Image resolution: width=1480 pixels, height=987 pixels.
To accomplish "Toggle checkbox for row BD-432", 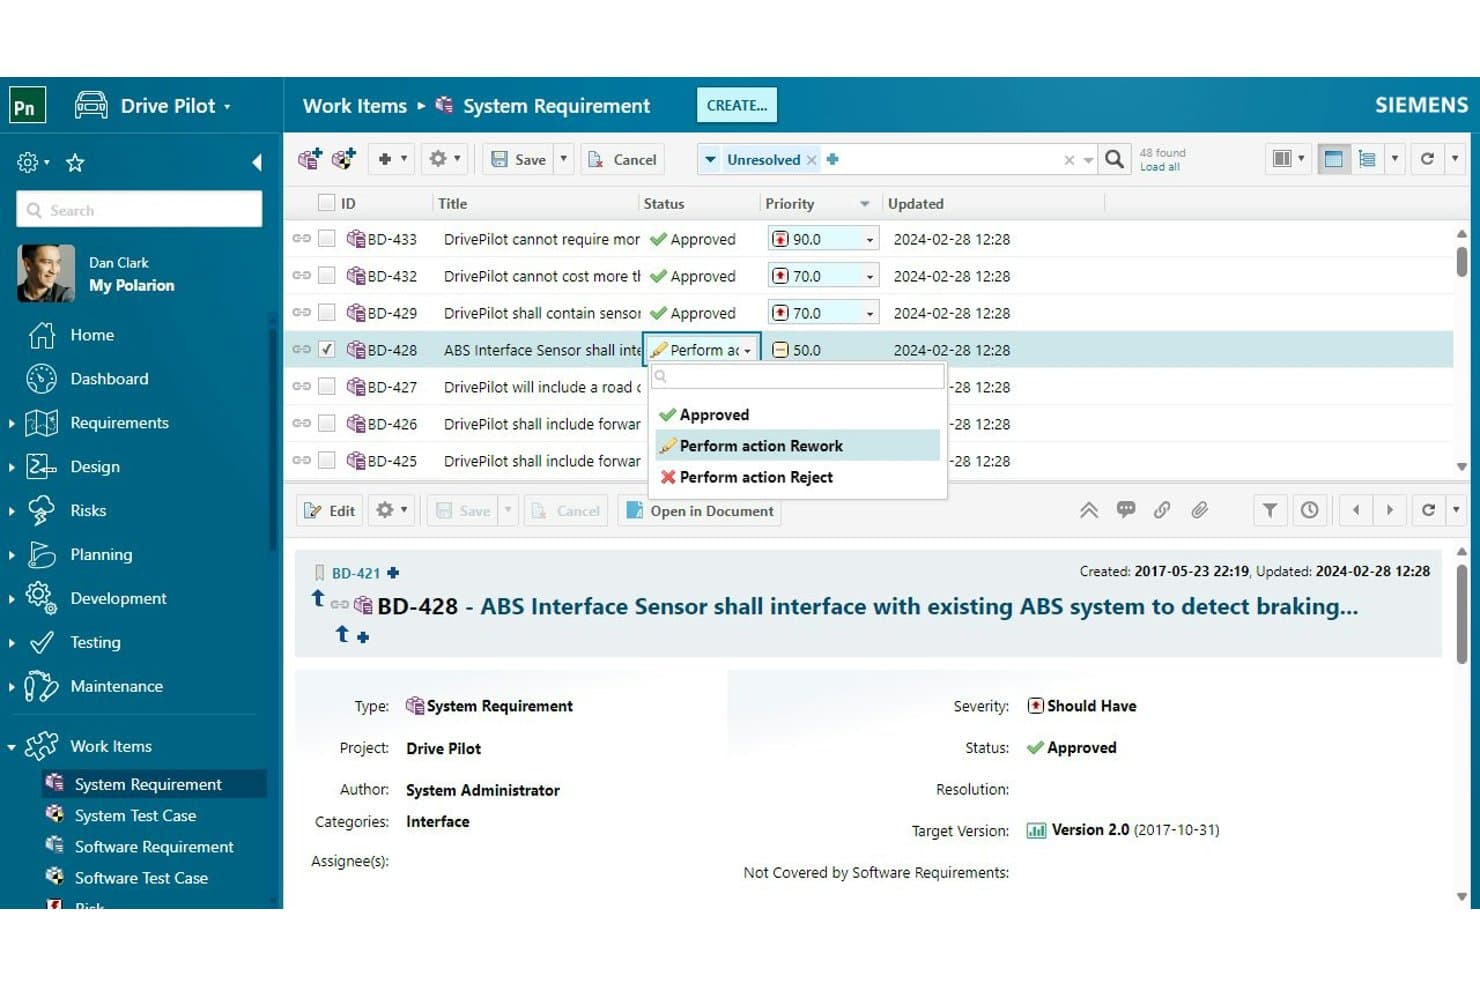I will (x=326, y=276).
